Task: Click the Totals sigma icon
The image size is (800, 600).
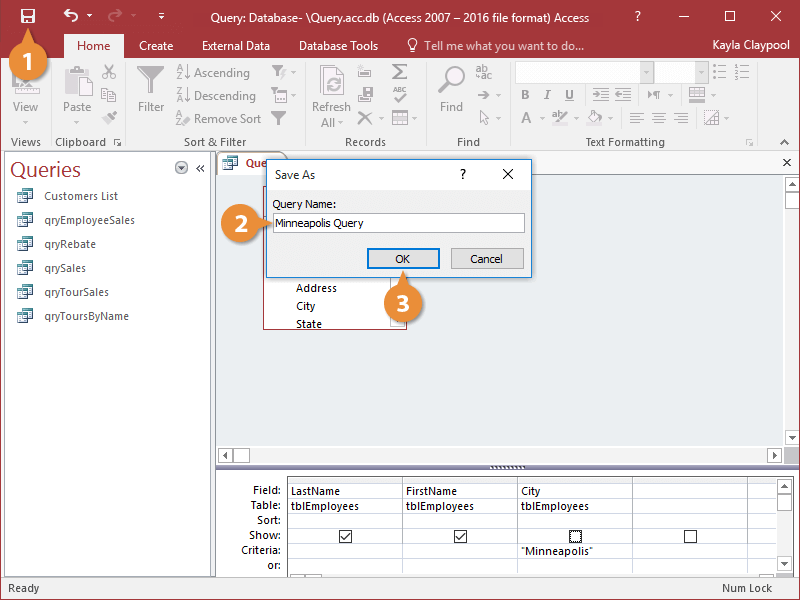Action: 399,72
